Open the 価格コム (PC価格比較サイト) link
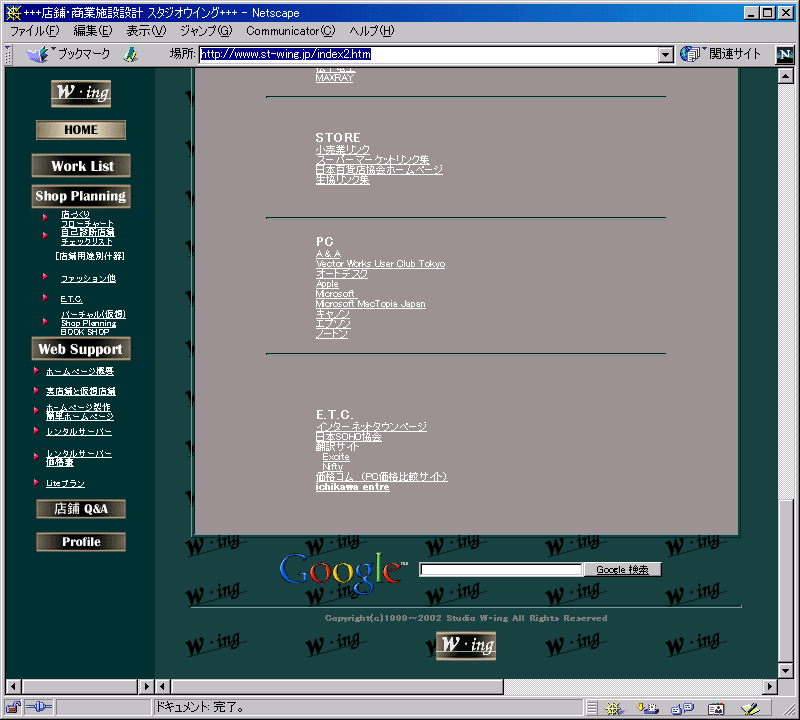The width and height of the screenshot is (800, 720). pos(381,477)
